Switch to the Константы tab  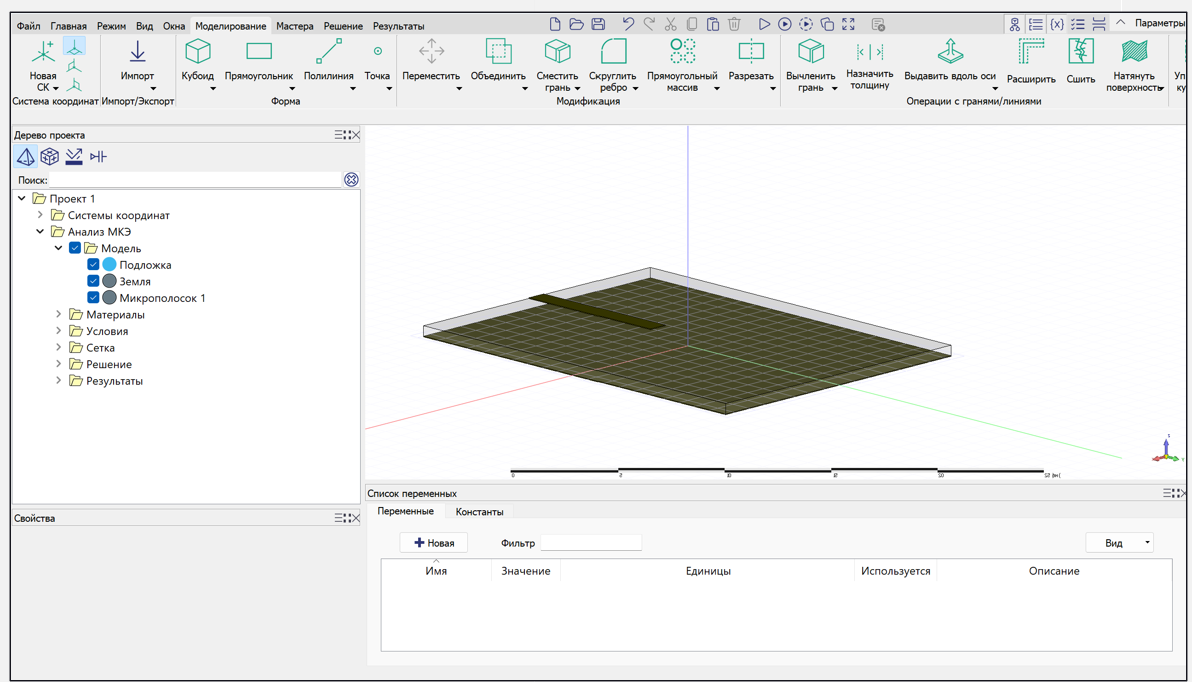click(x=479, y=512)
